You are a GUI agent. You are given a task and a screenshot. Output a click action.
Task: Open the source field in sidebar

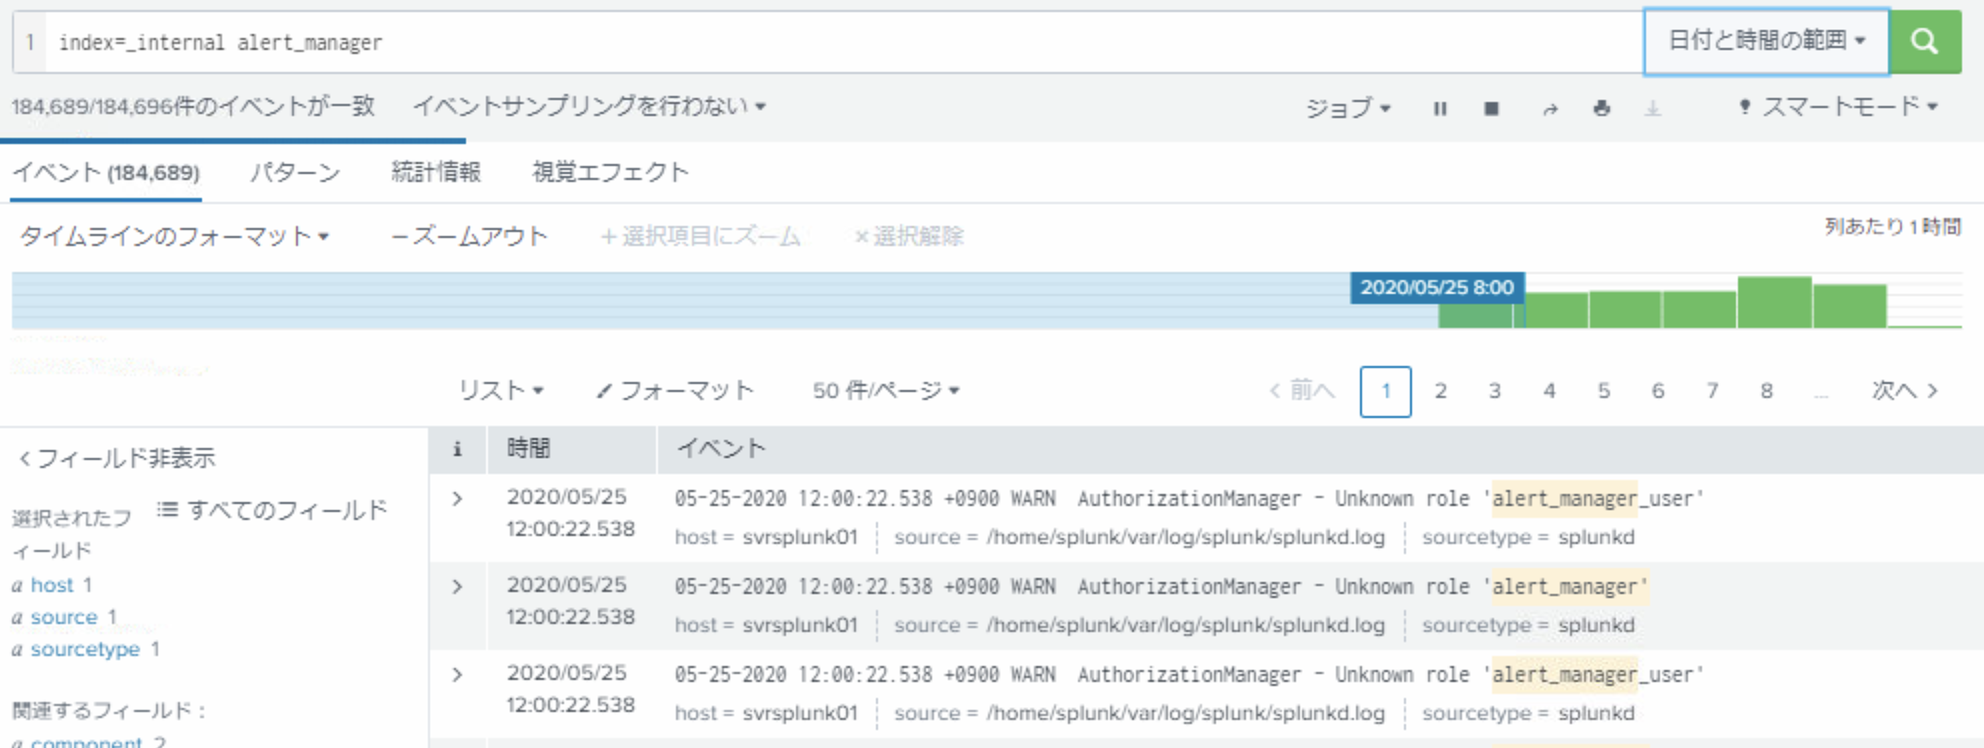pos(64,617)
